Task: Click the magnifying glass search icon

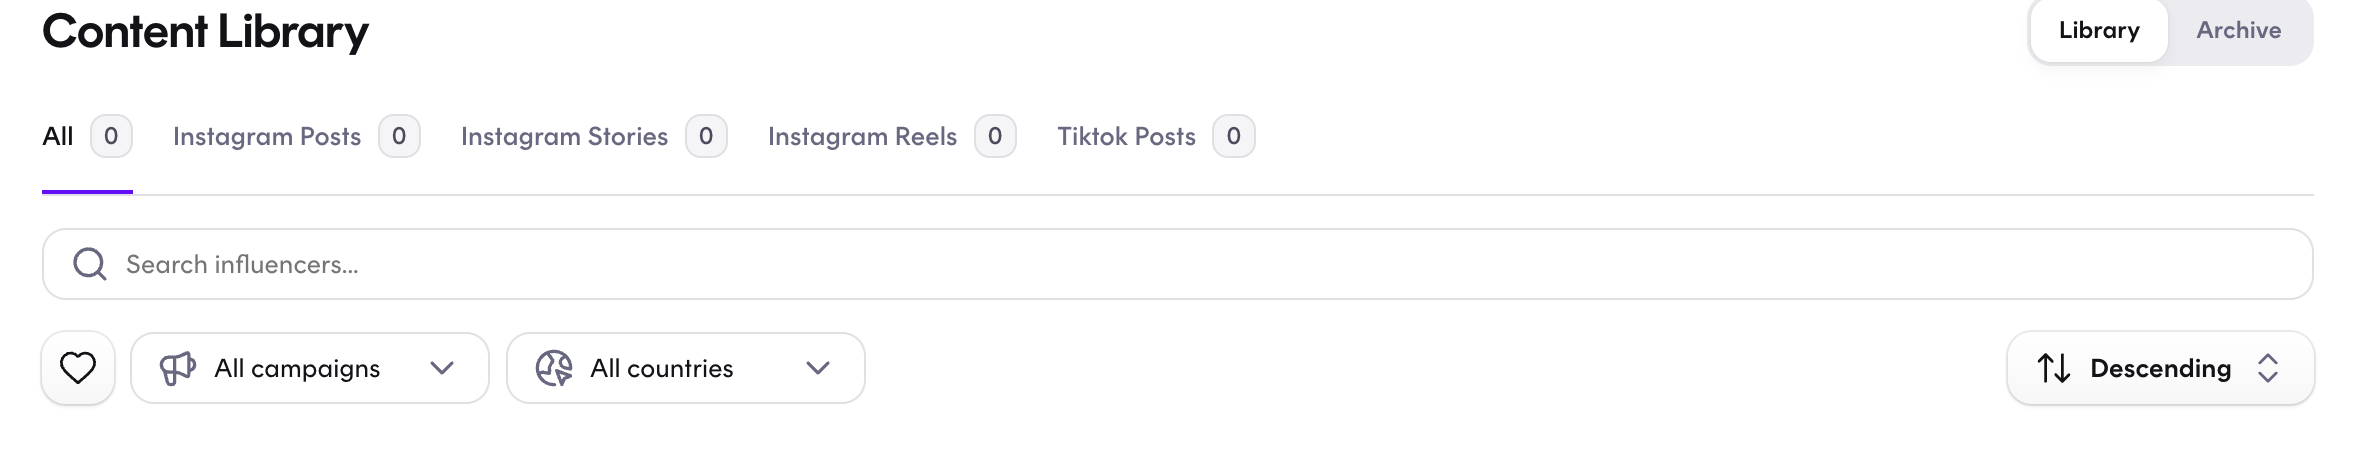Action: (x=90, y=264)
